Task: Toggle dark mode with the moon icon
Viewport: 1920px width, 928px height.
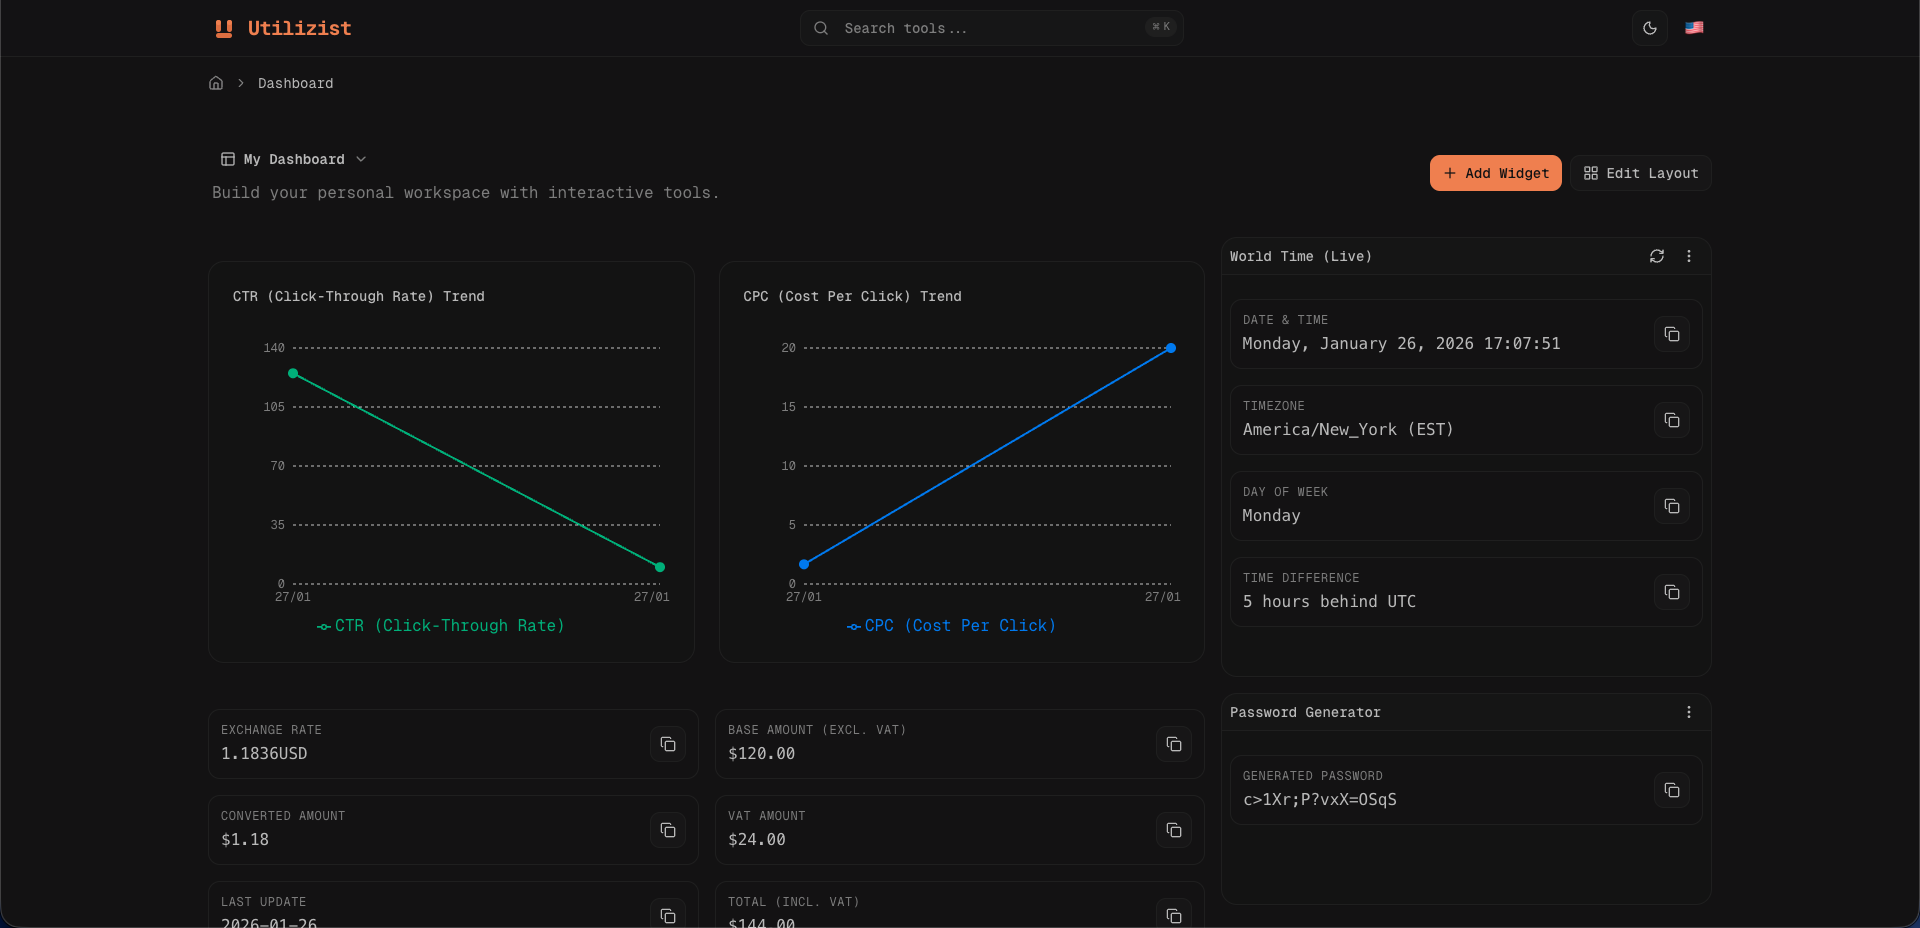Action: [1649, 28]
